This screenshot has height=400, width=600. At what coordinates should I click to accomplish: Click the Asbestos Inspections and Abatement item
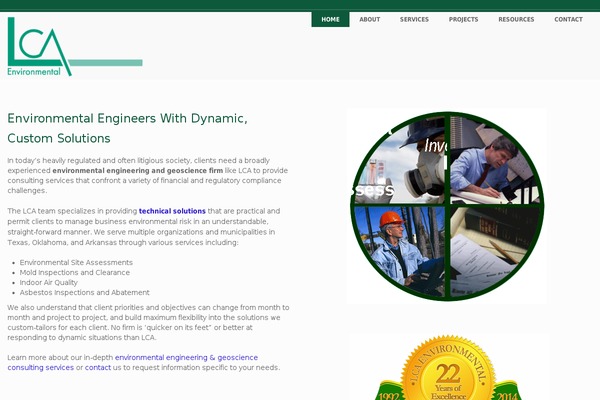point(85,292)
